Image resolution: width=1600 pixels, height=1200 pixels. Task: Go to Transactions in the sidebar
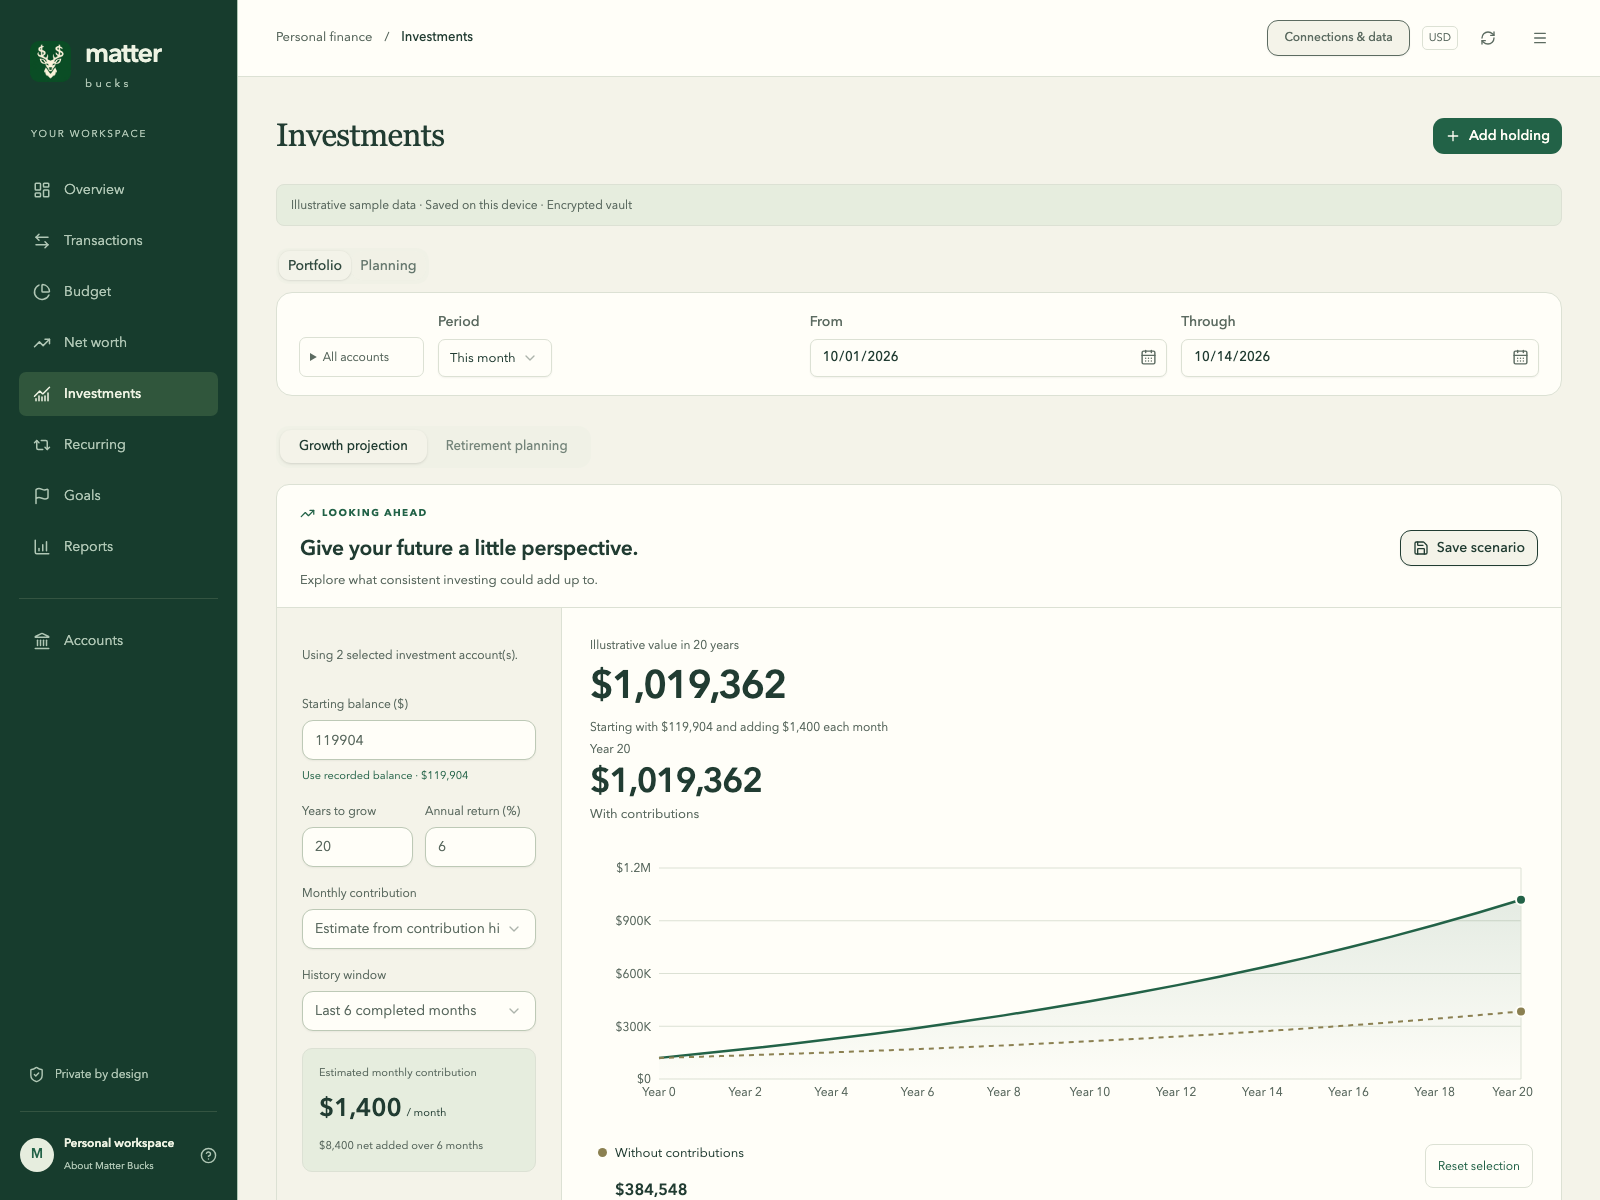[118, 241]
